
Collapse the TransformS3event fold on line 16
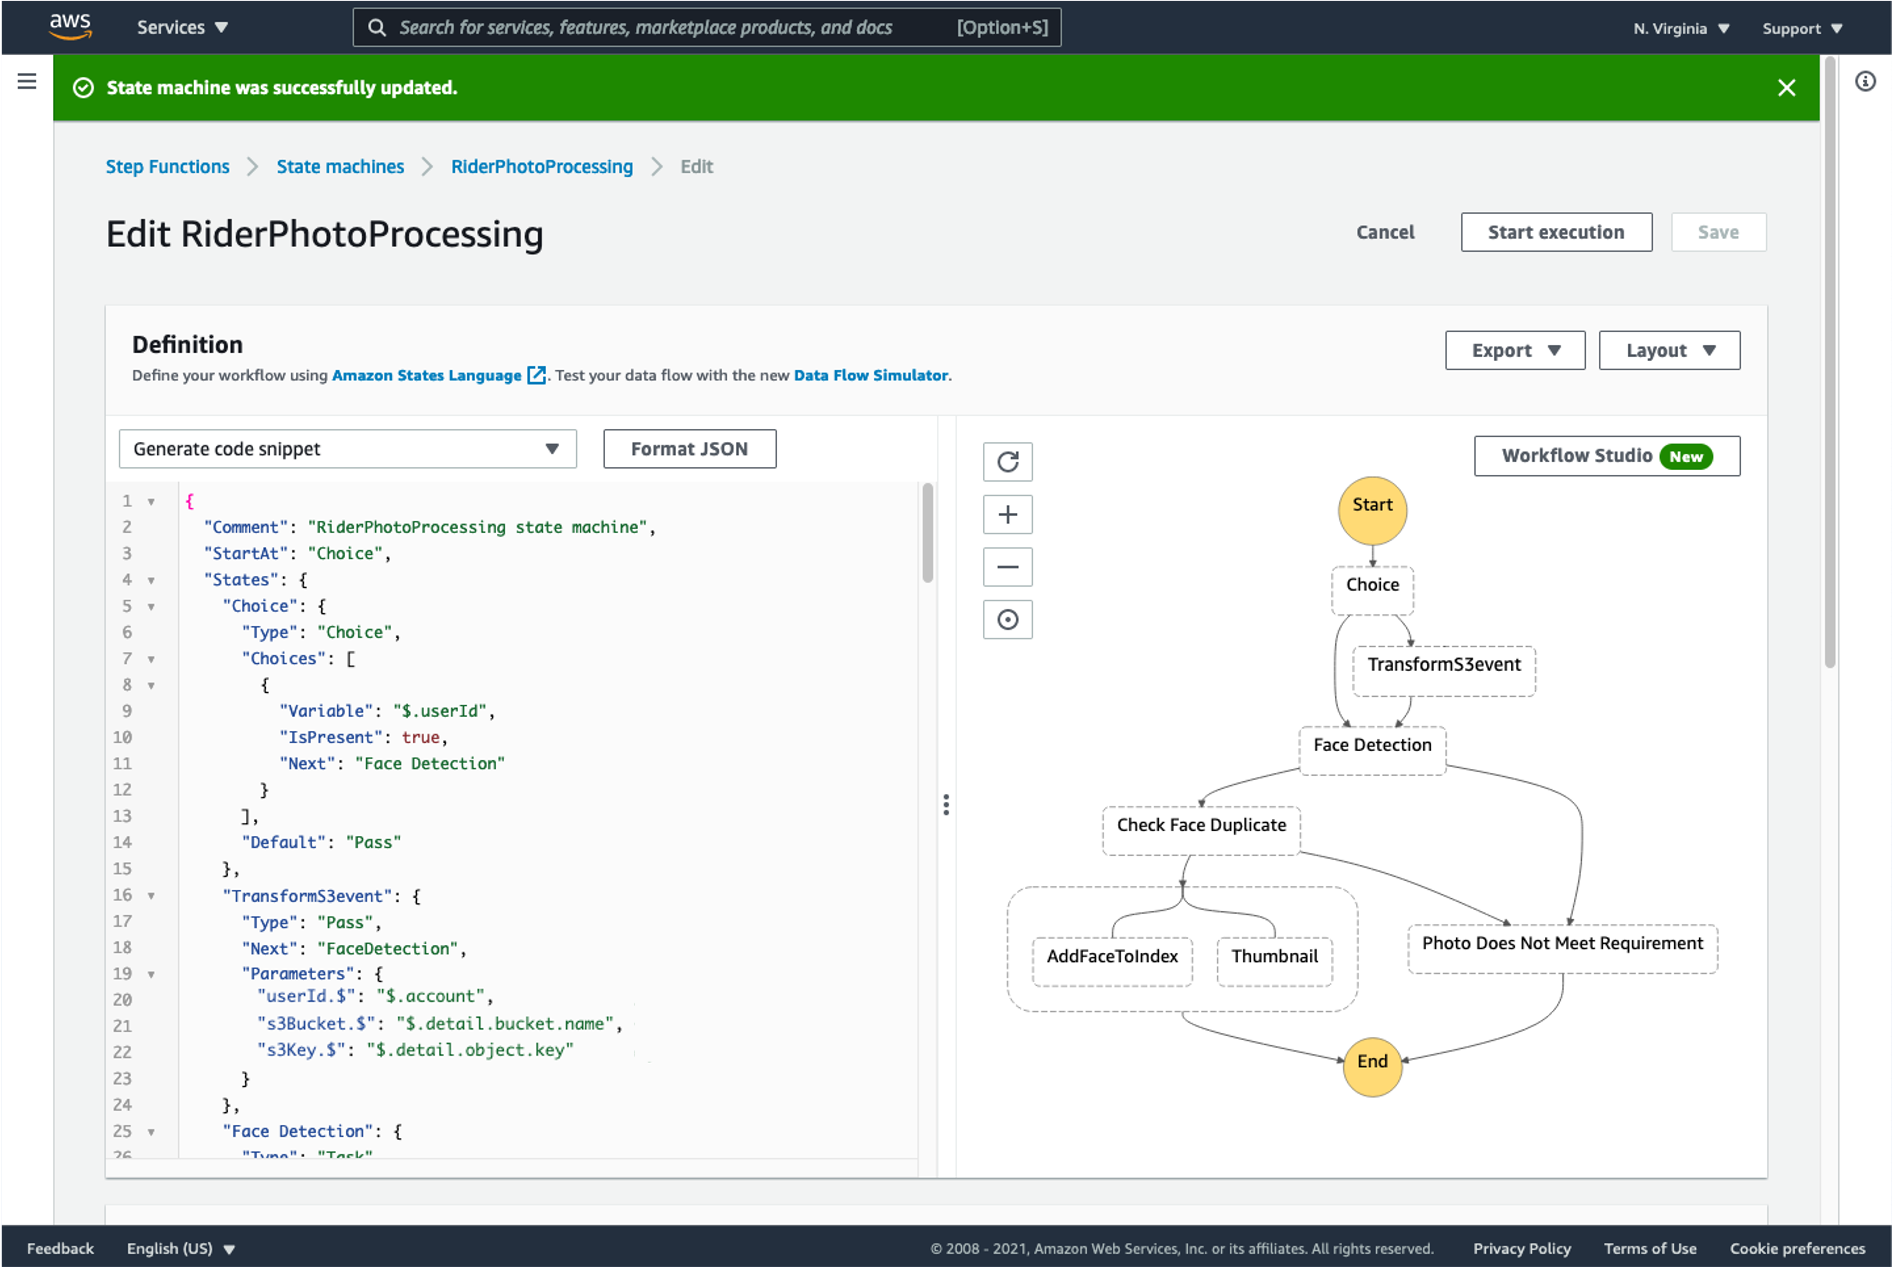(x=151, y=896)
